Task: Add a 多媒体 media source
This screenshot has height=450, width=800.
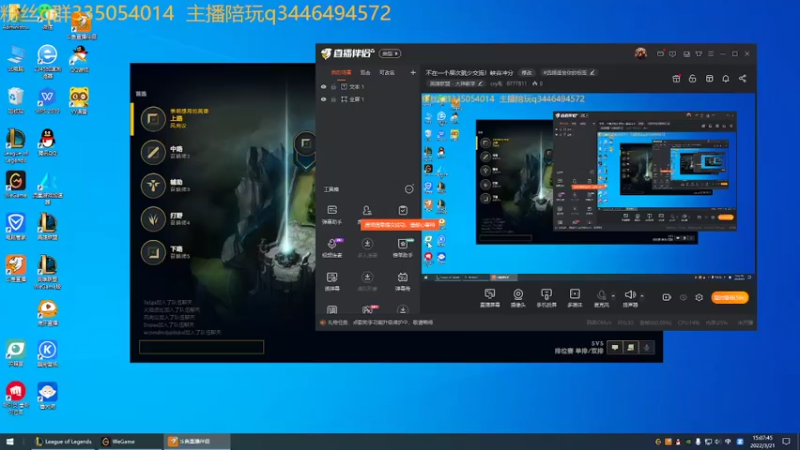Action: [x=574, y=297]
